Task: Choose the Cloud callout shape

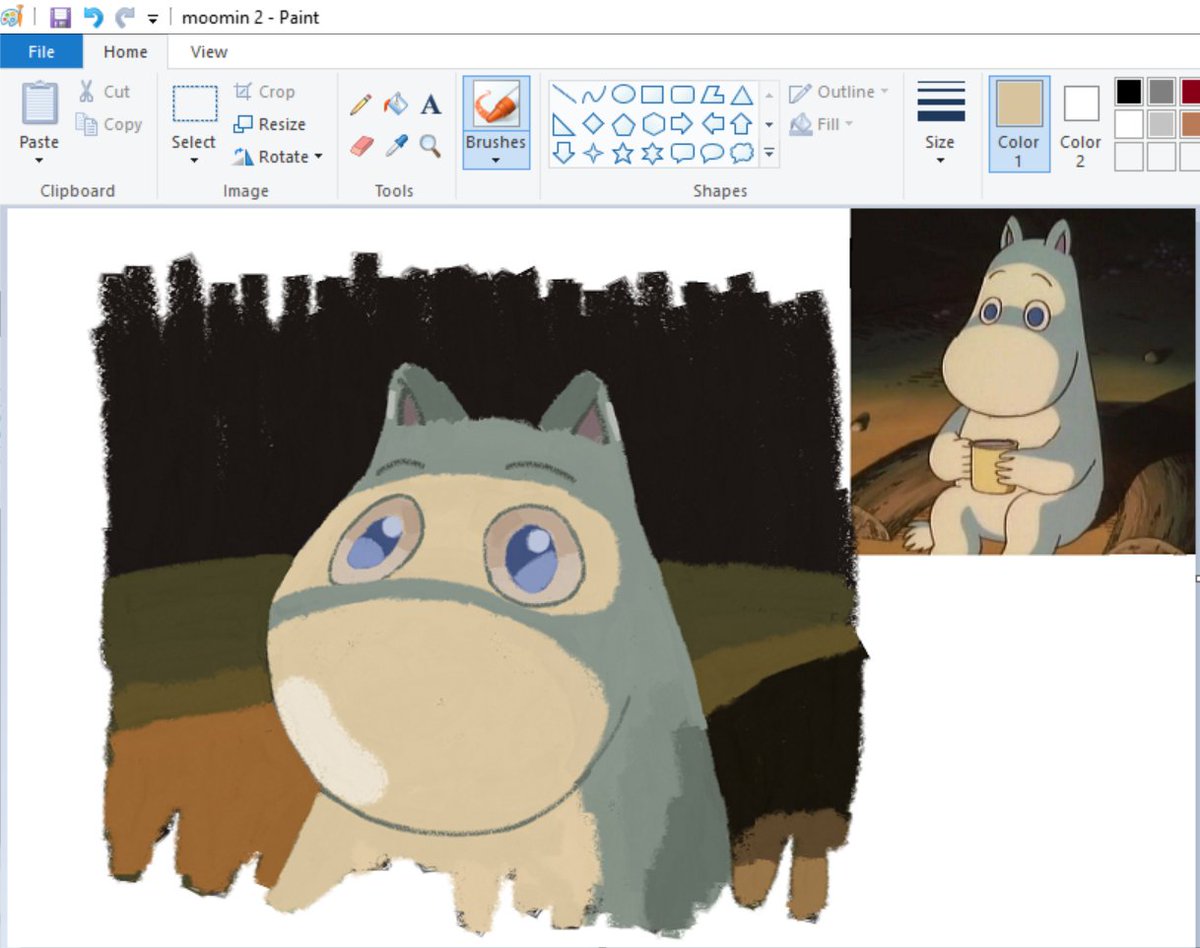Action: tap(741, 153)
